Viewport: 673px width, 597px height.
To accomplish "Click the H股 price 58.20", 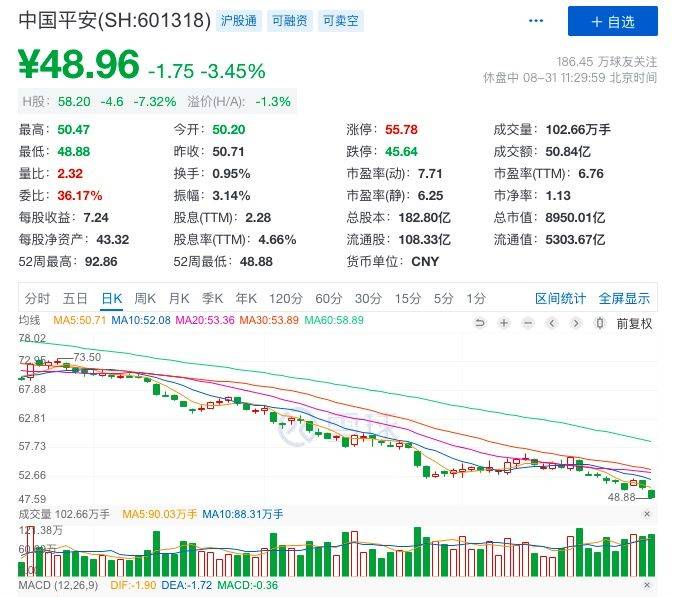I will [x=74, y=102].
